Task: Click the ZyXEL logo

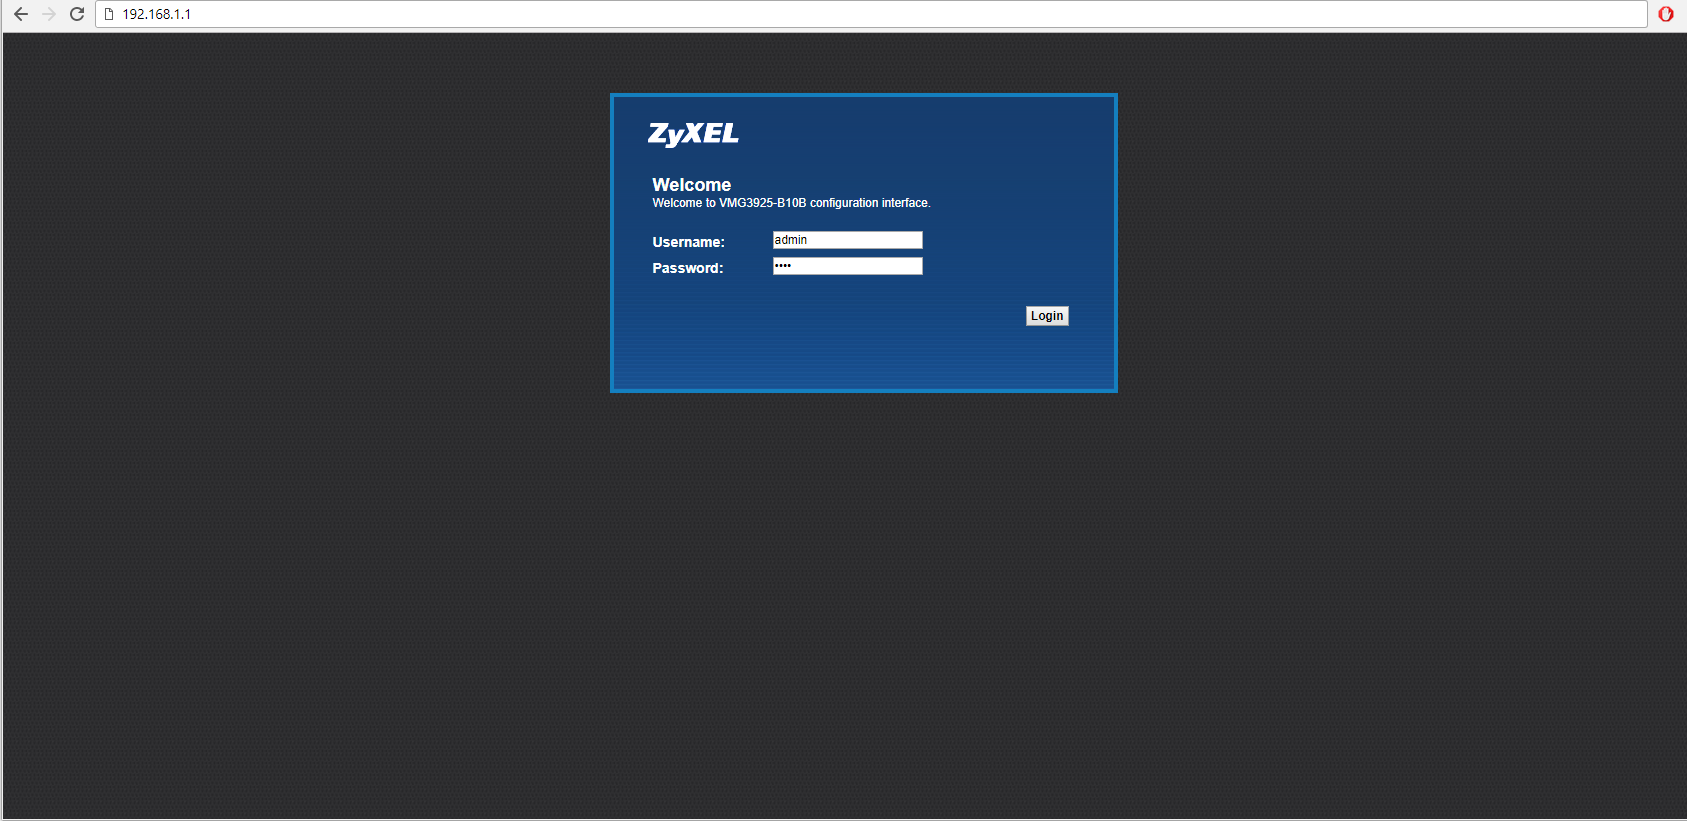Action: 693,134
